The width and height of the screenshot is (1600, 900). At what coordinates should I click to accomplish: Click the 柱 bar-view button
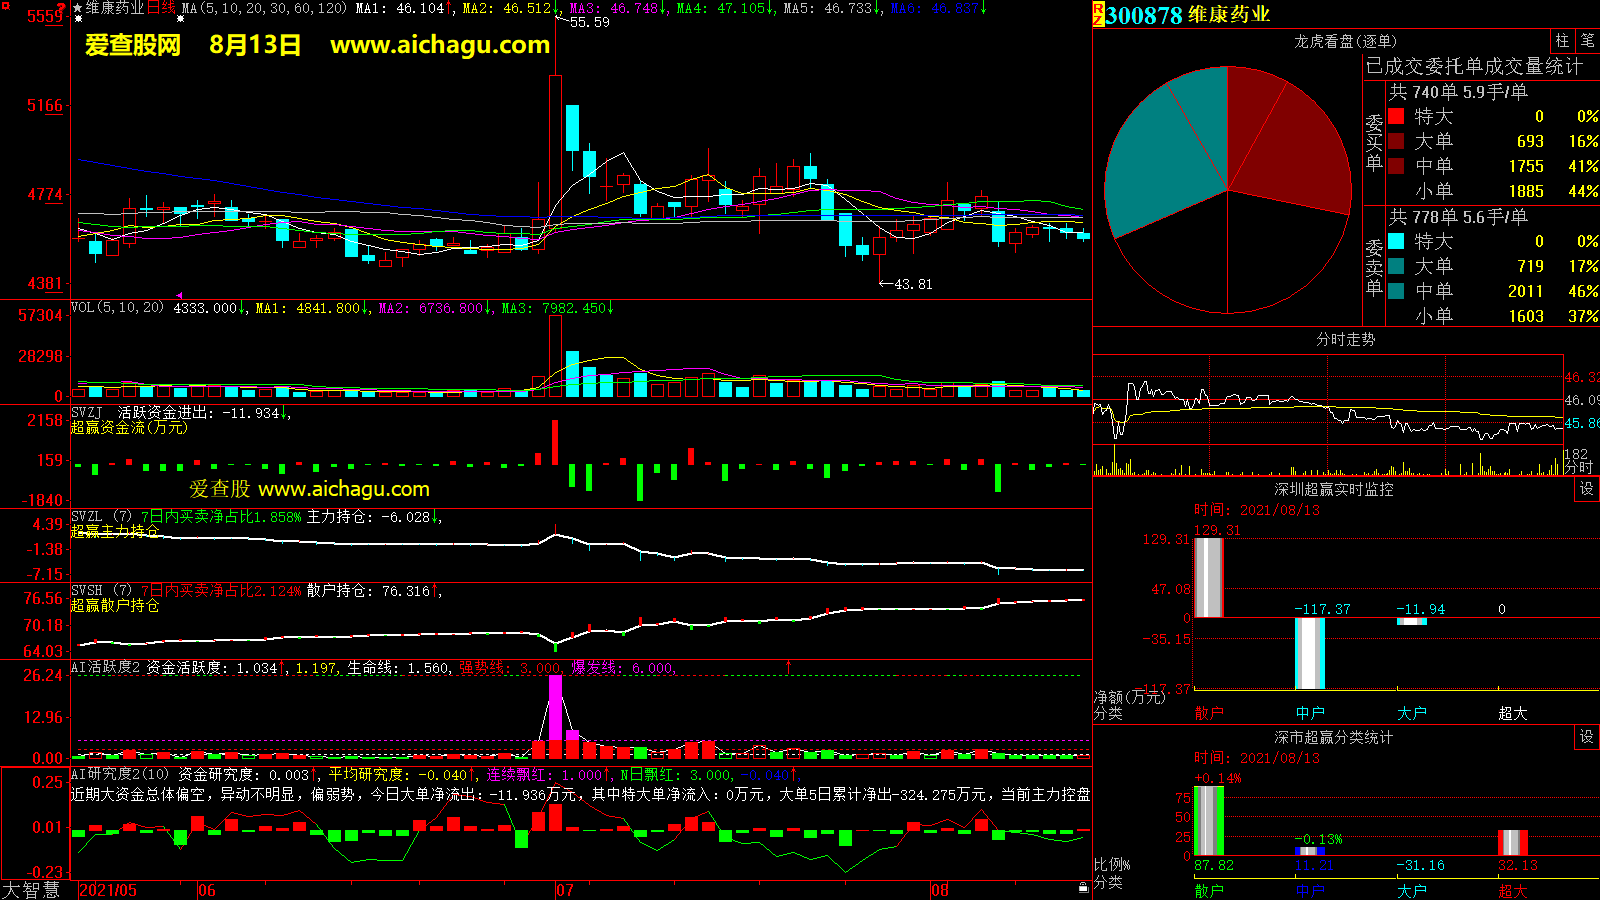[x=1562, y=41]
